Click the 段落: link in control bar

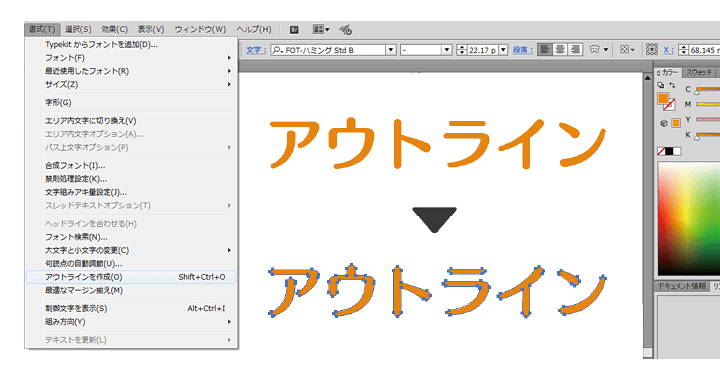[523, 50]
